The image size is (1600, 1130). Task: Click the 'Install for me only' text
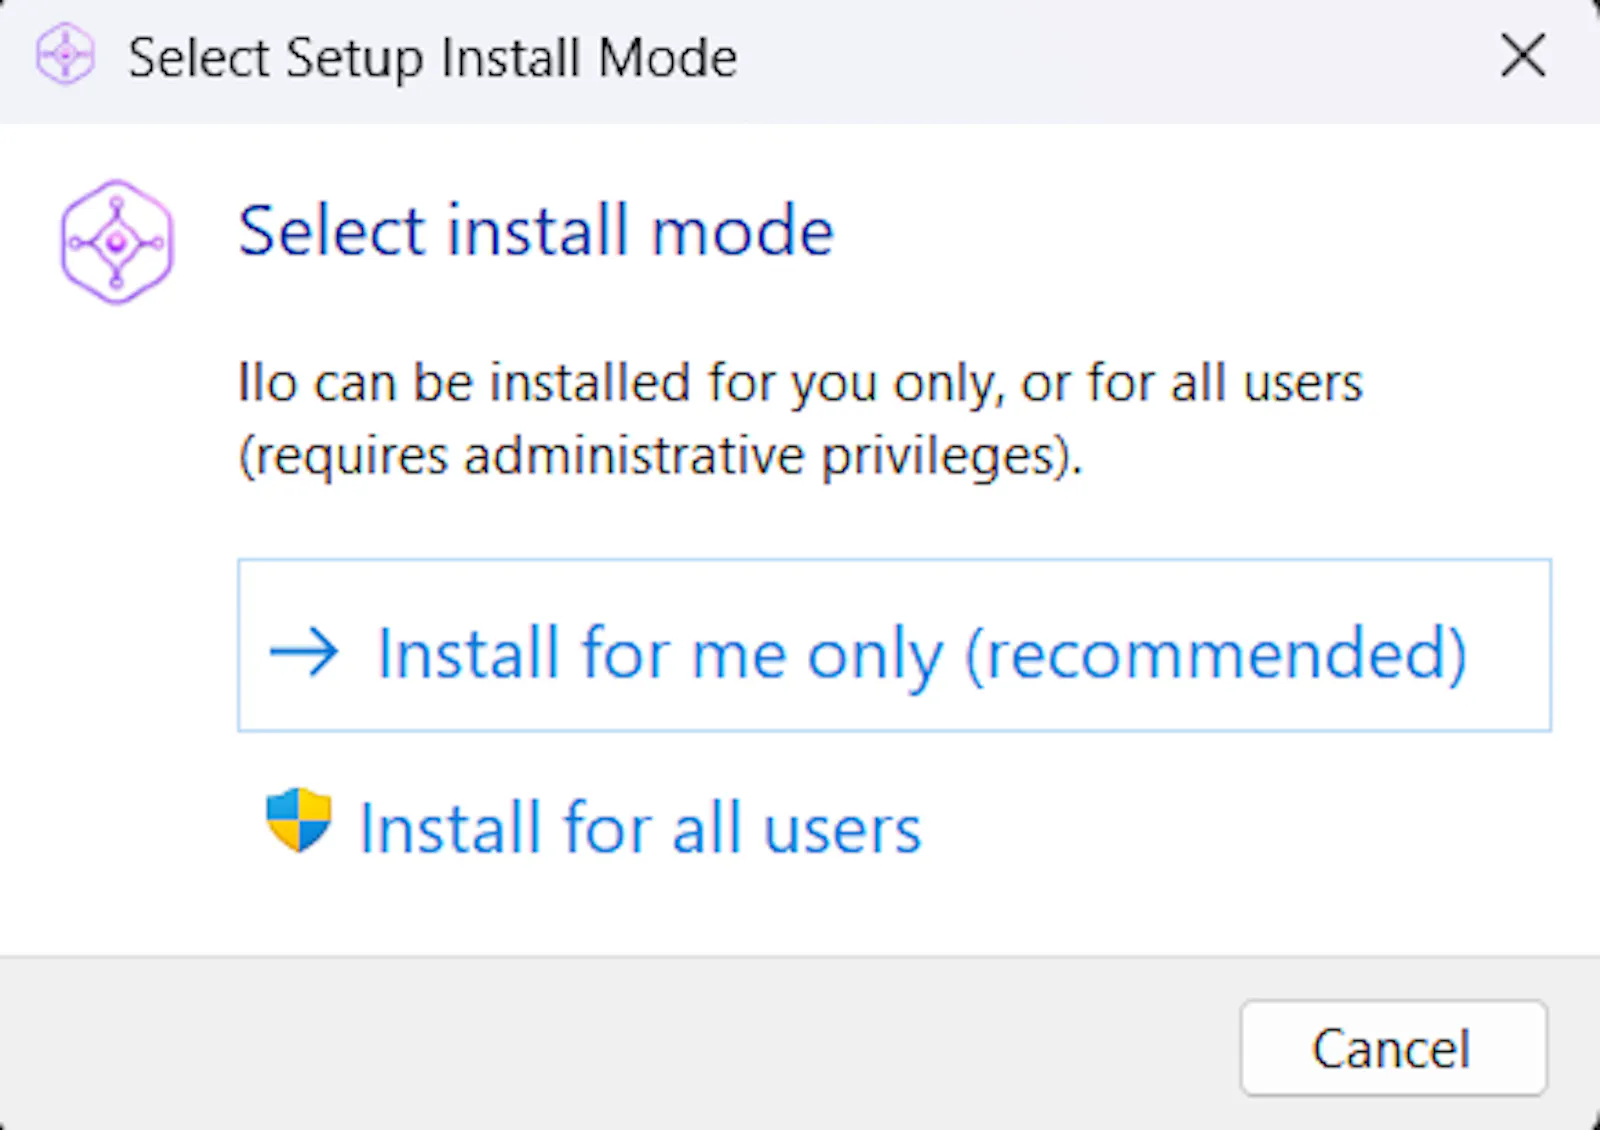tap(660, 654)
